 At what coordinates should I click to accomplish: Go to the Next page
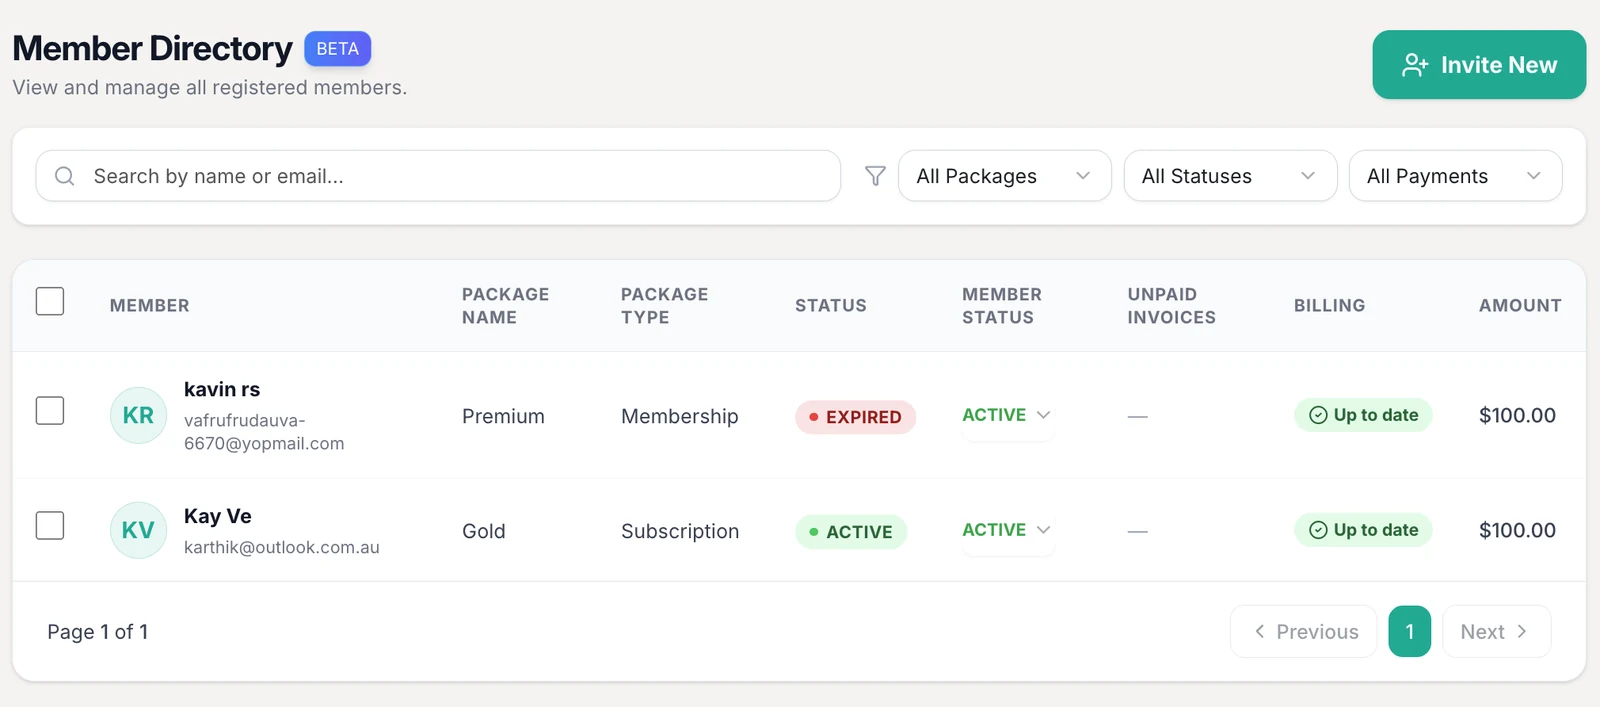(x=1496, y=632)
